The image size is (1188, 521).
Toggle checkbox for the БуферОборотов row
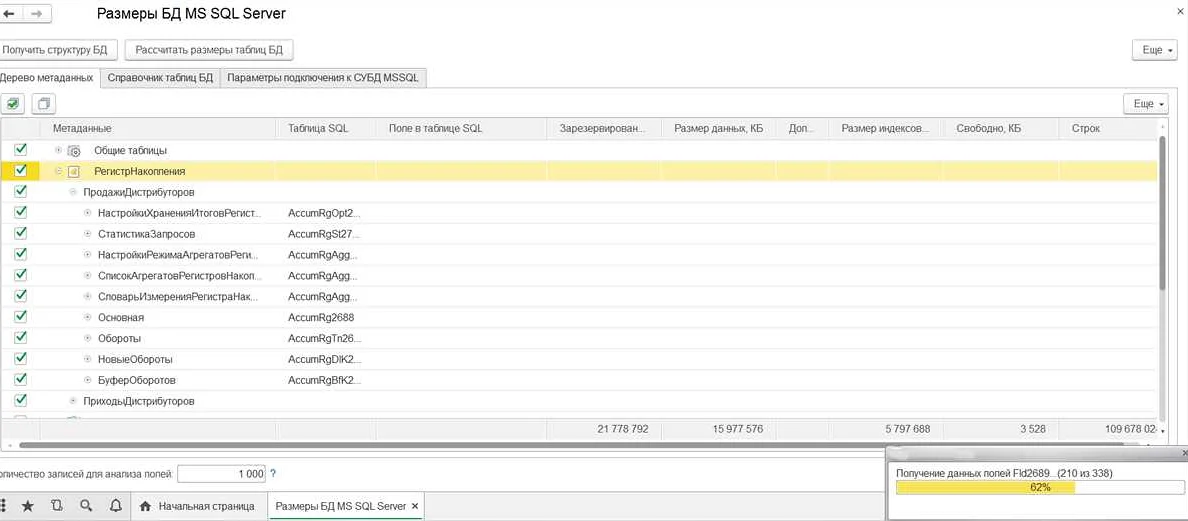(21, 380)
